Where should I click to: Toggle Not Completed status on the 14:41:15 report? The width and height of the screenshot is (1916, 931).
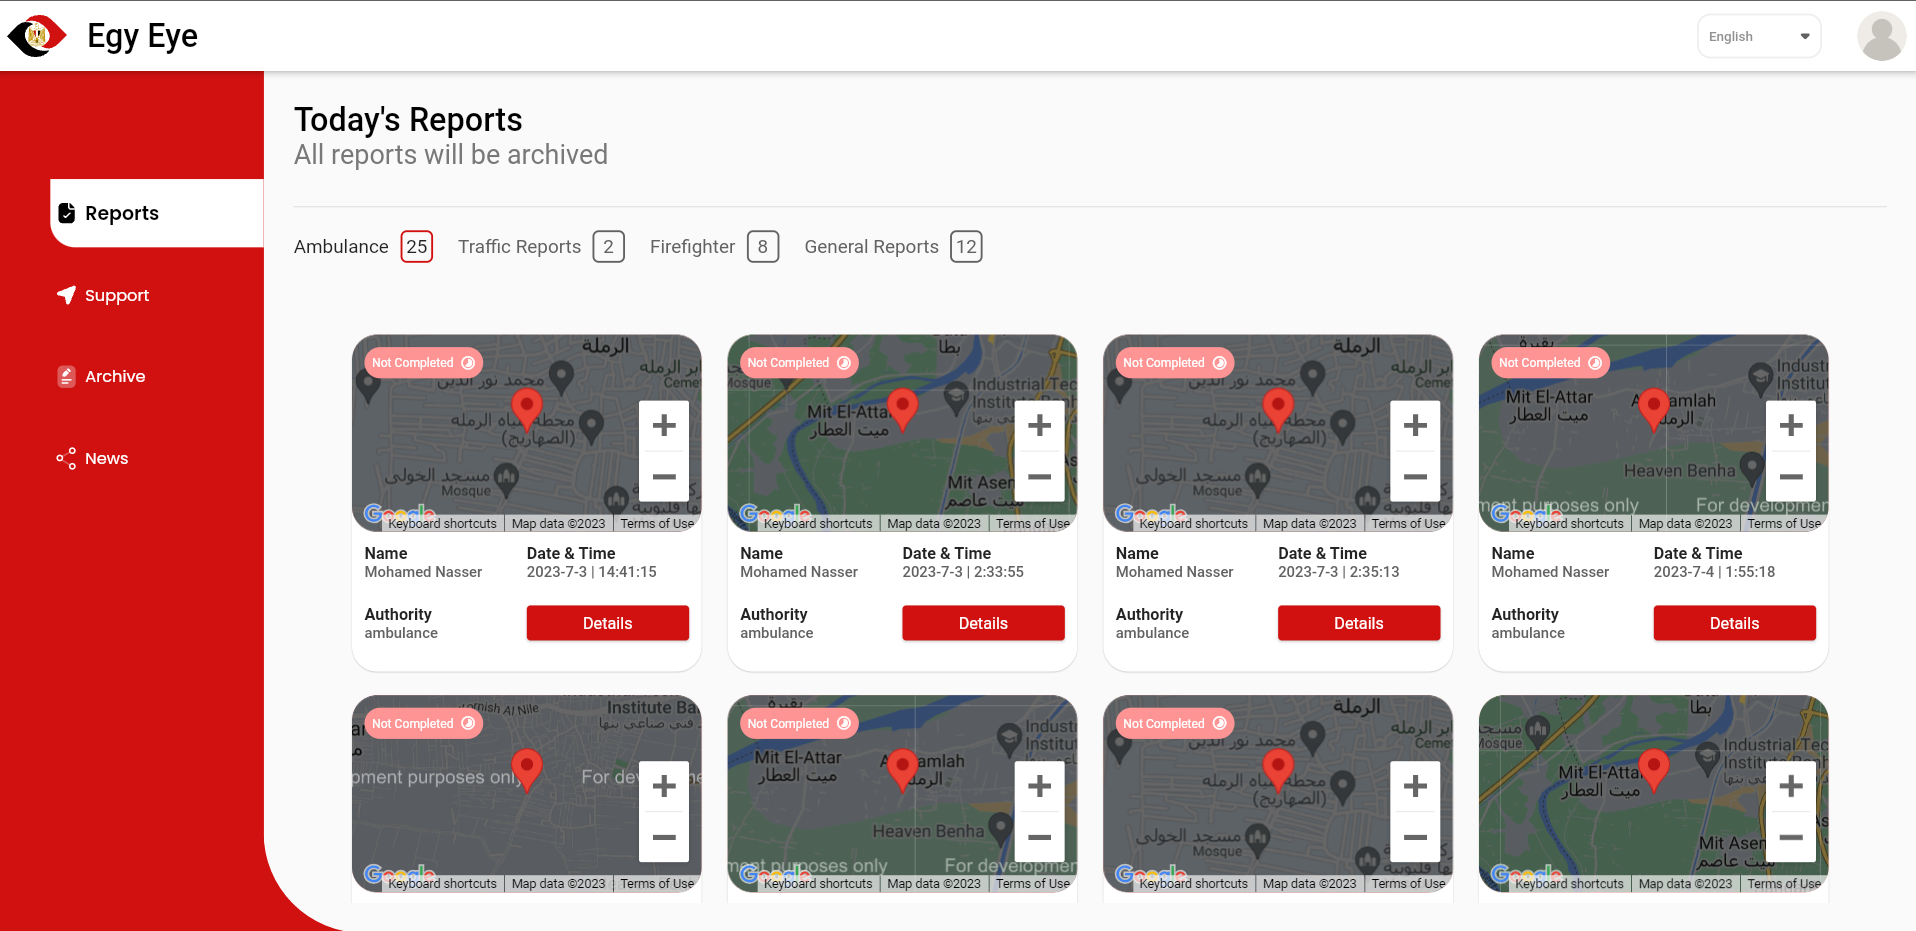pos(424,363)
